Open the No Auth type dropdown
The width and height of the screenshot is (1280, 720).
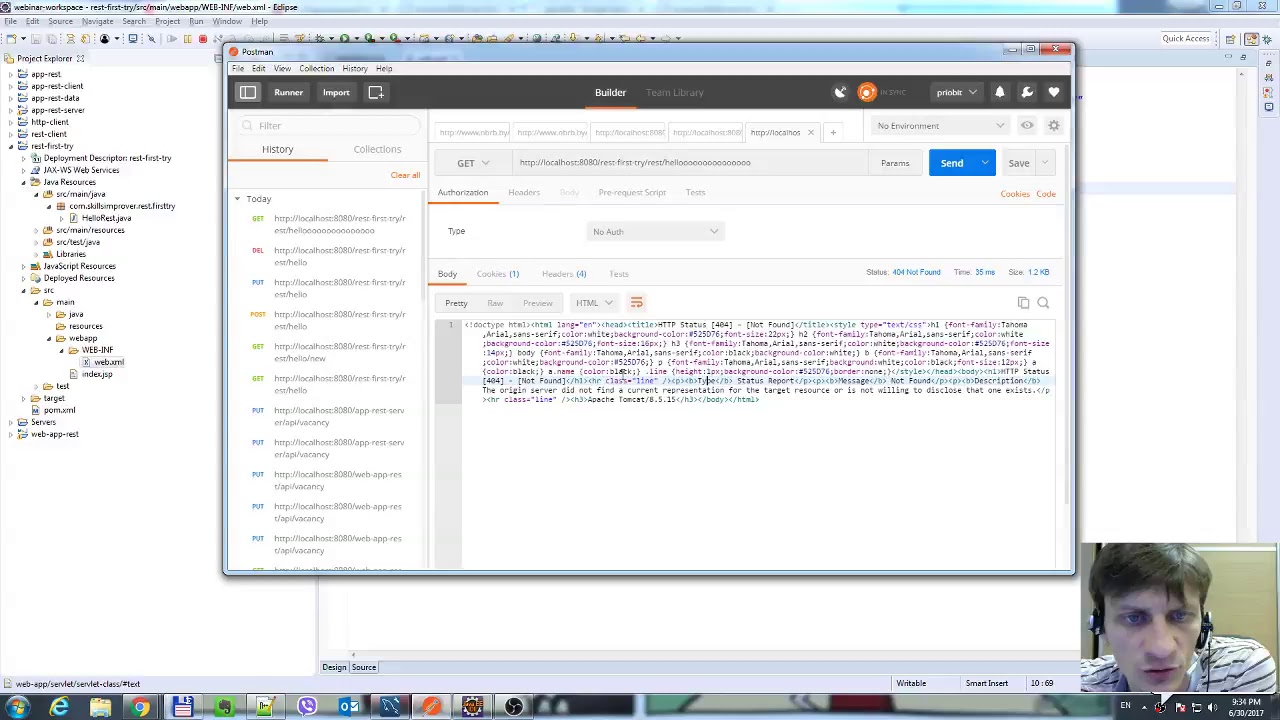tap(654, 232)
